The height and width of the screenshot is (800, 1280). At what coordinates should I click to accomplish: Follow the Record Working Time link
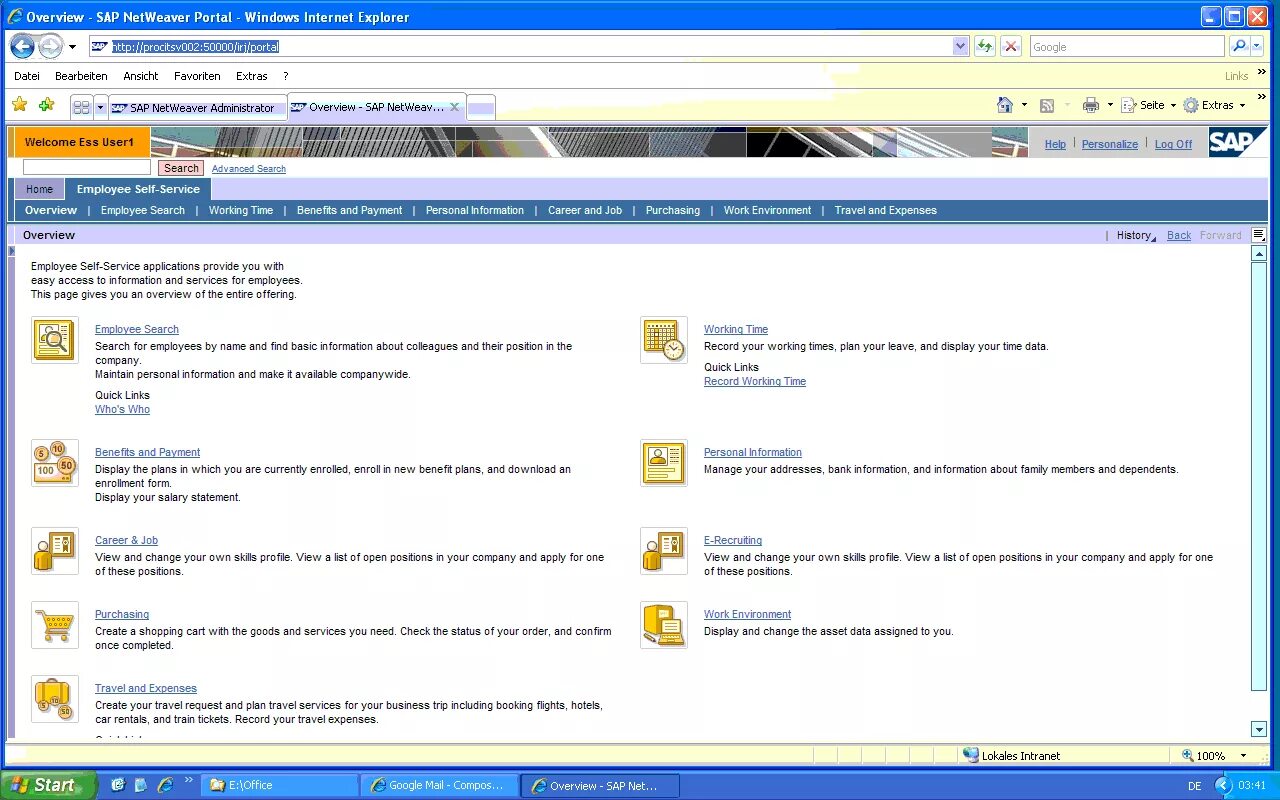pos(754,381)
